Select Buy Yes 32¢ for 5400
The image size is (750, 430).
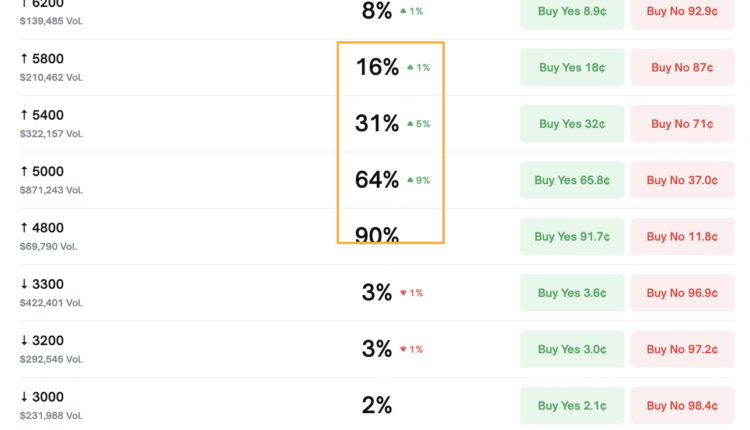572,124
